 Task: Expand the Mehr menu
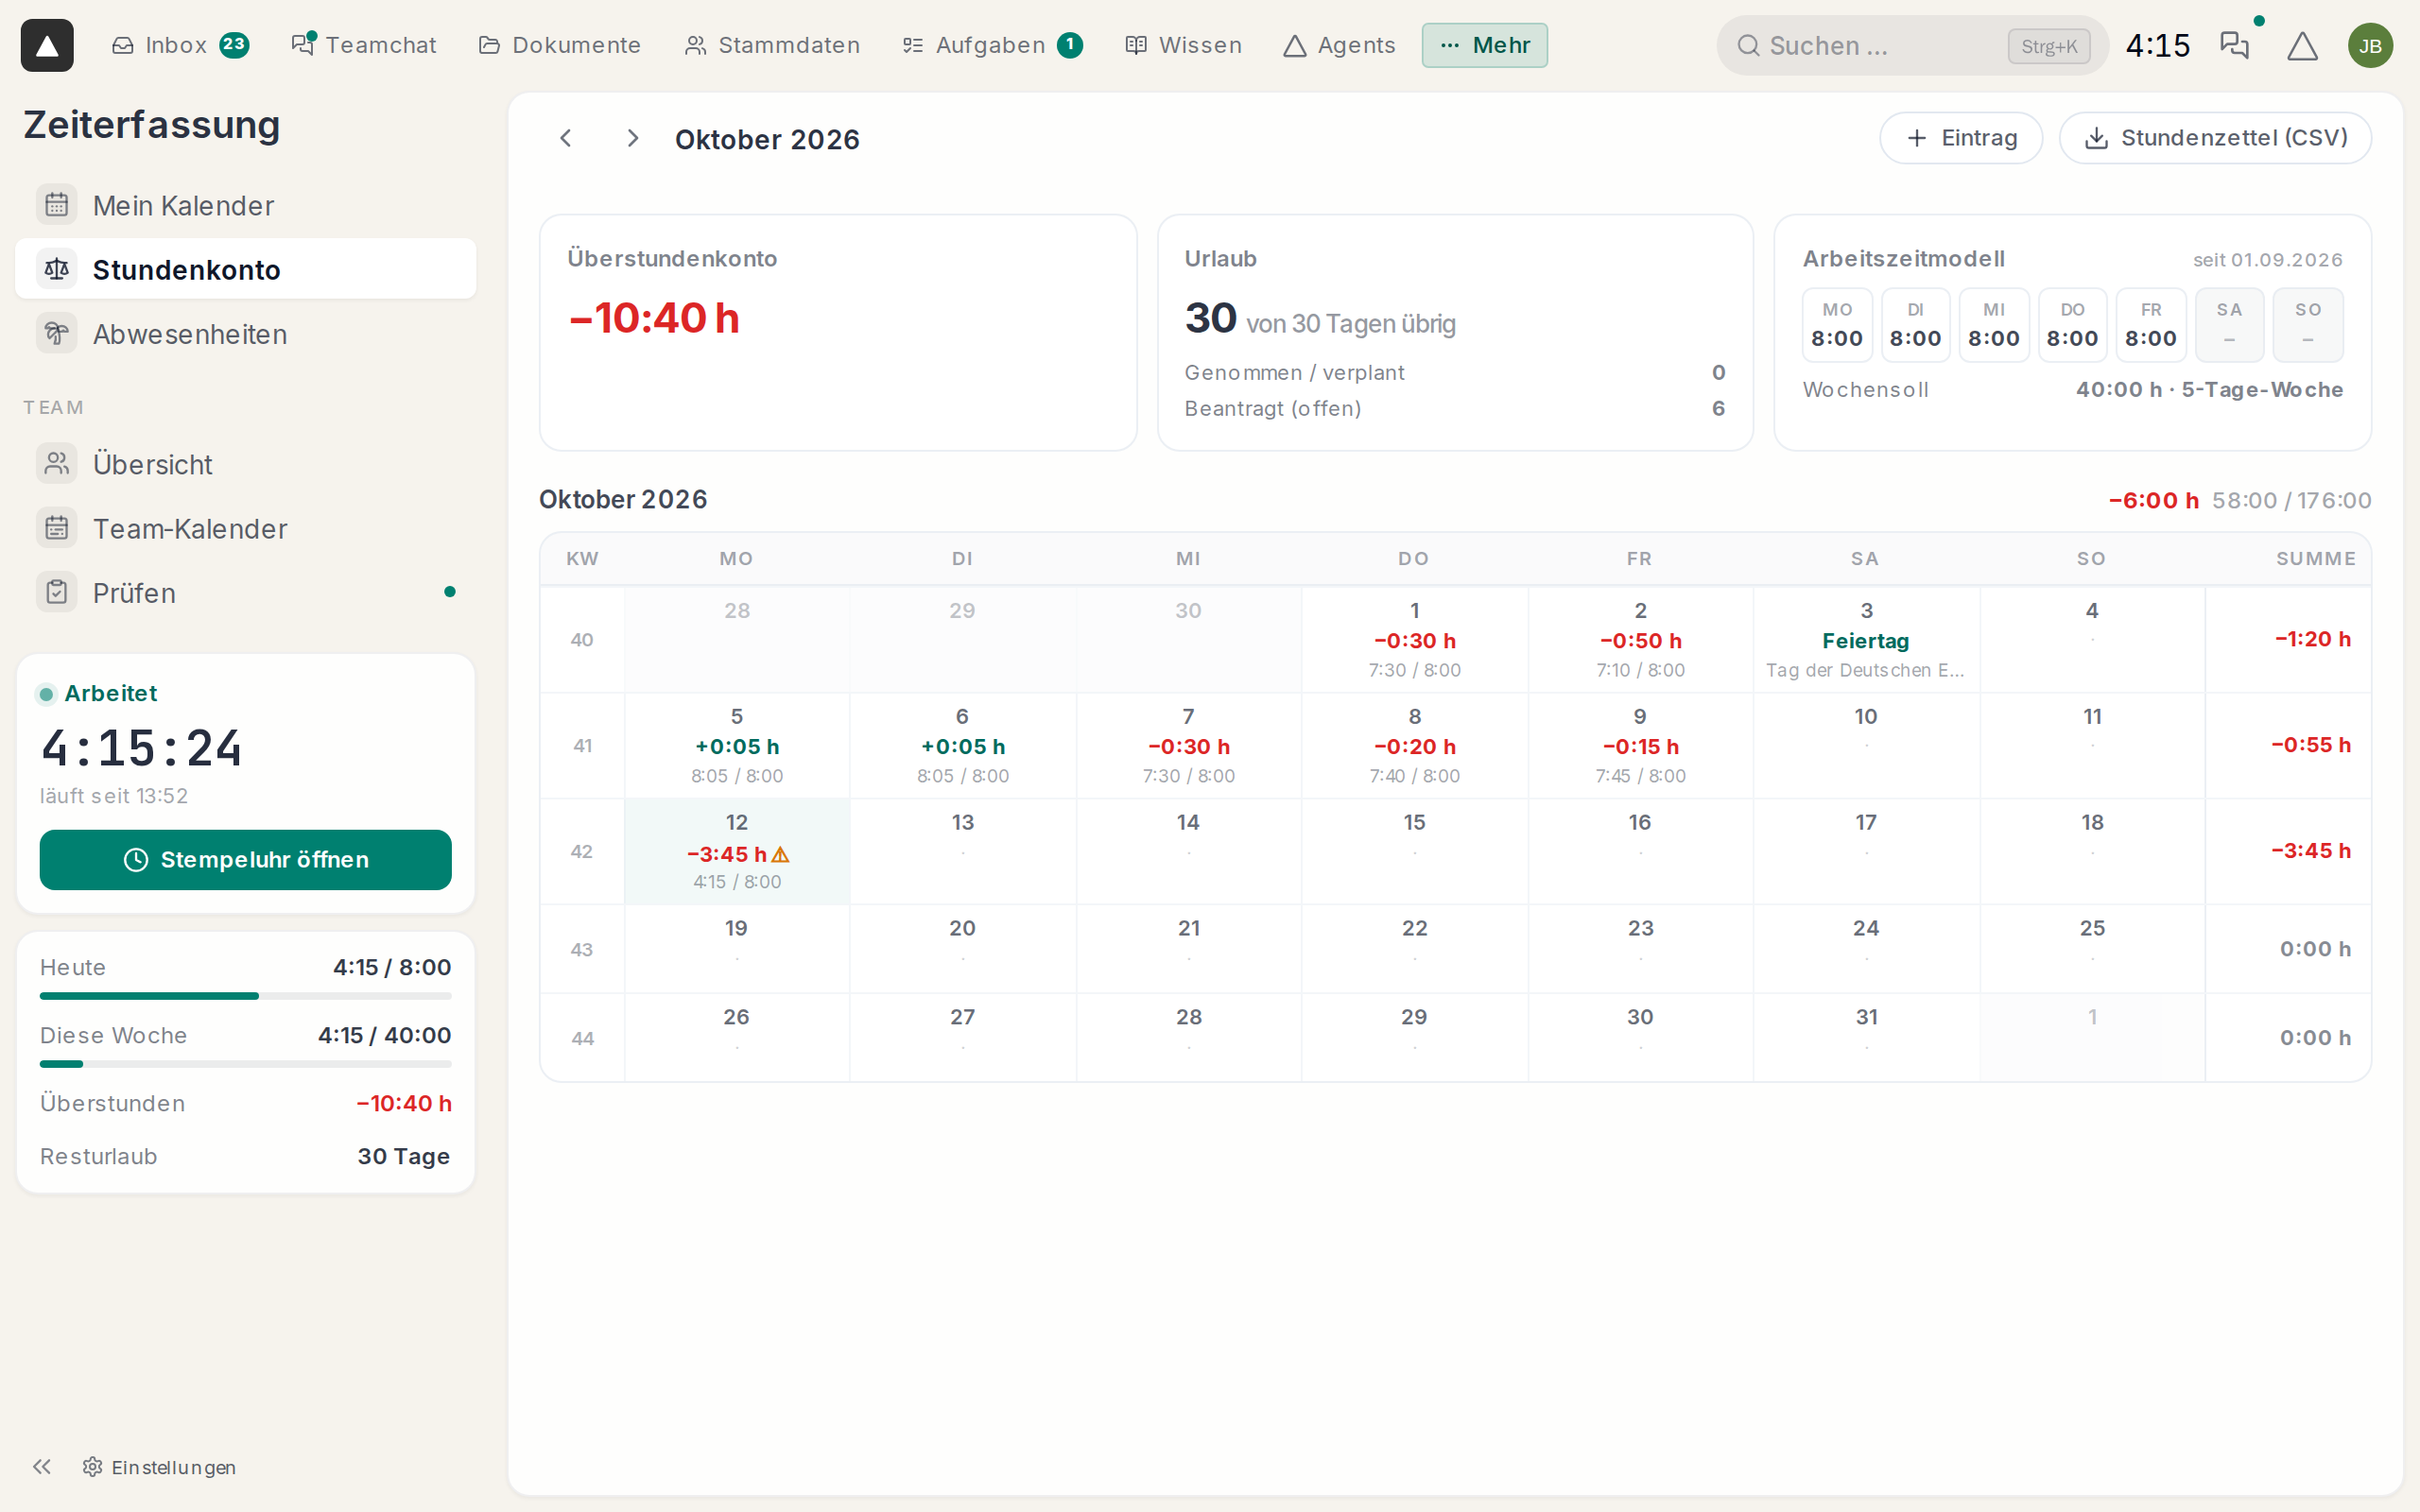pyautogui.click(x=1484, y=45)
